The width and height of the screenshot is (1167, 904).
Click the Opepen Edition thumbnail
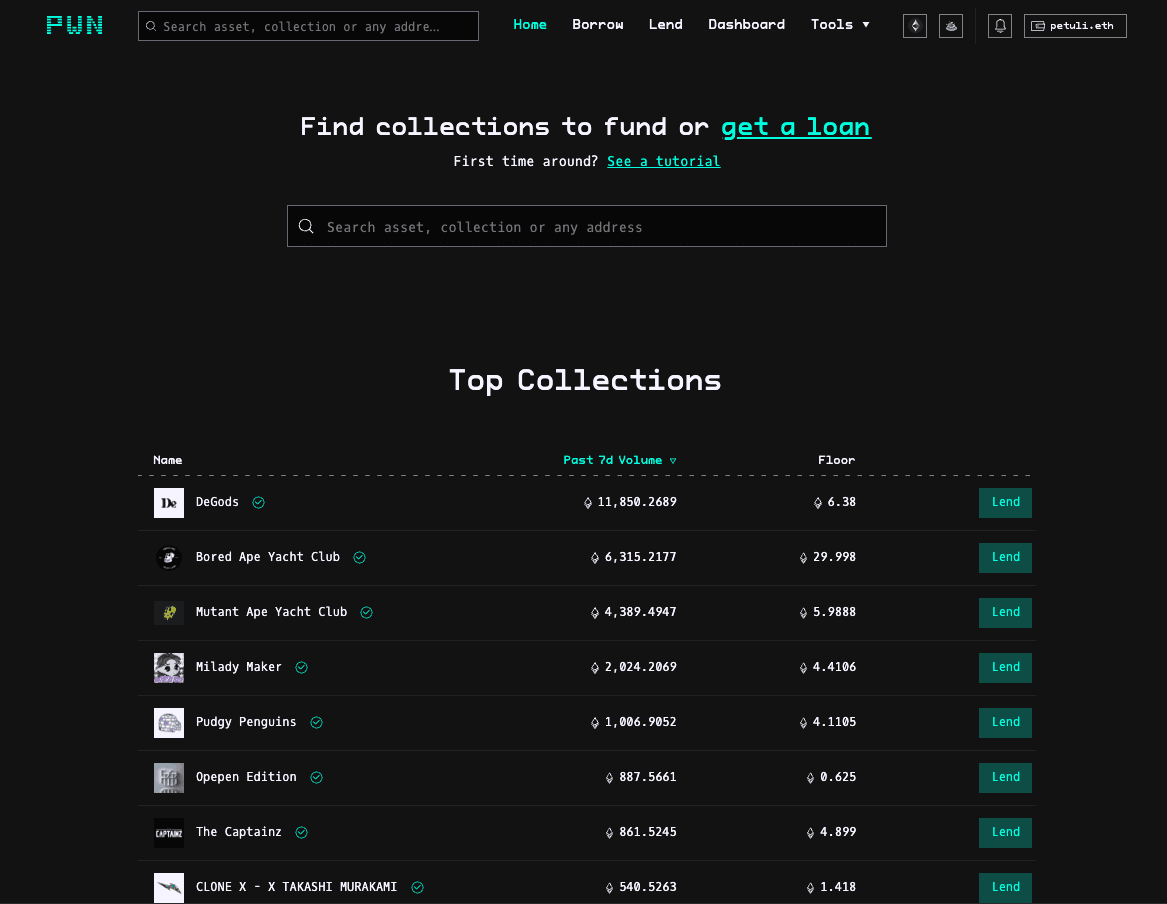[x=169, y=778]
